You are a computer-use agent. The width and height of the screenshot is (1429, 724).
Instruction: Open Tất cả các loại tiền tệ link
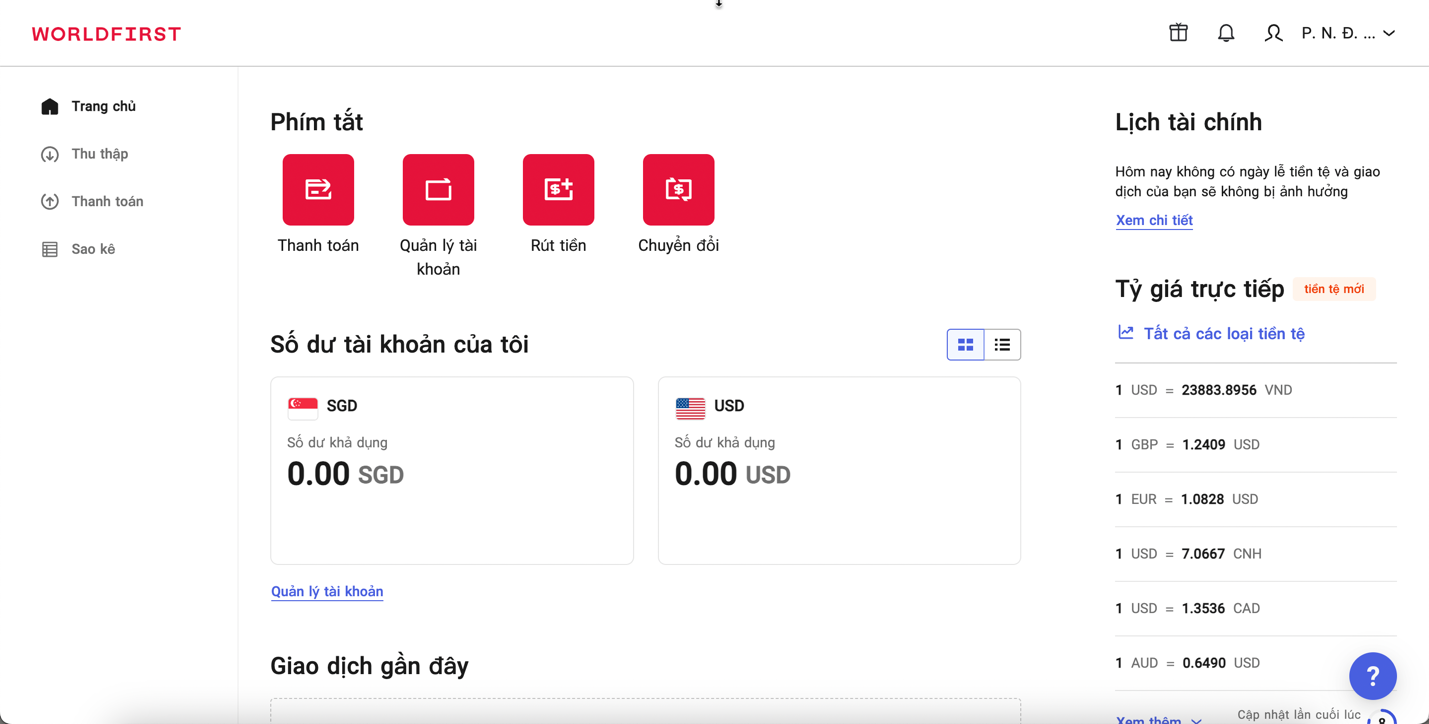point(1223,334)
